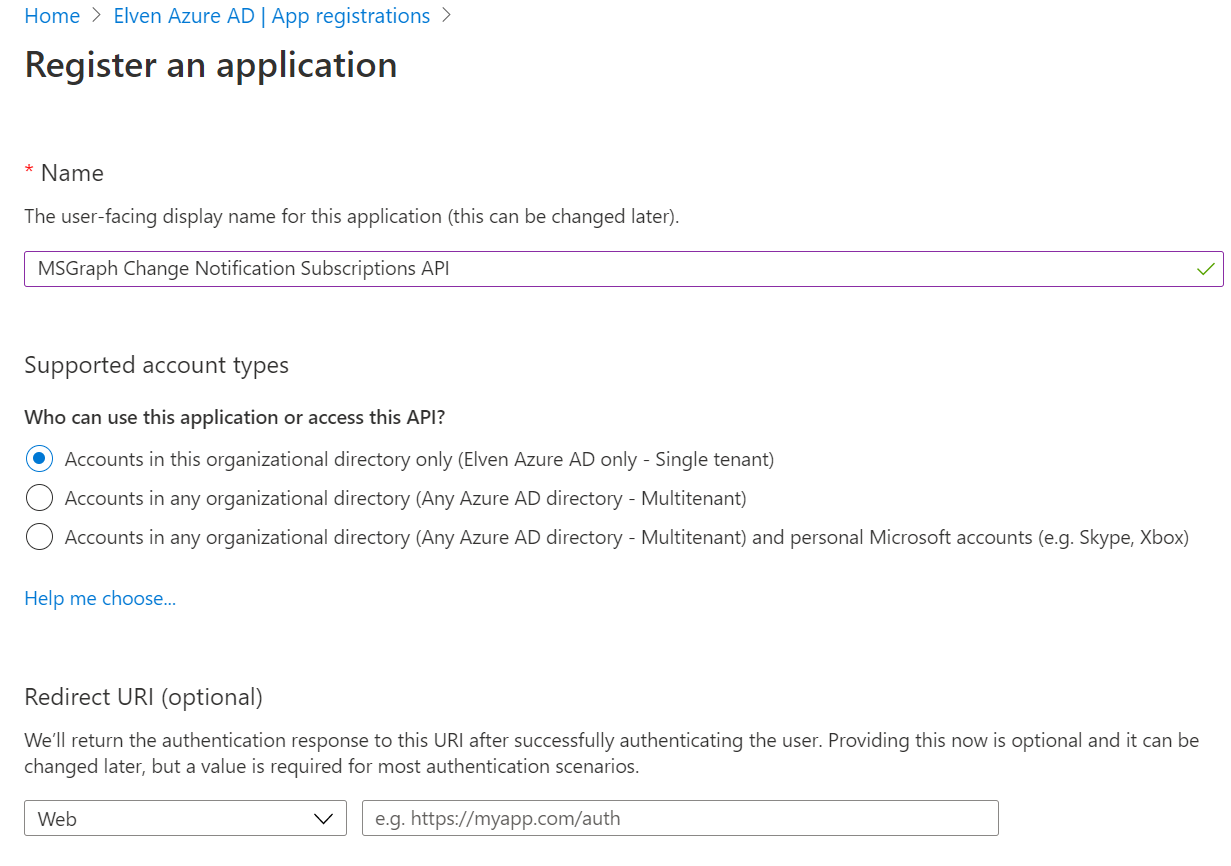Open the Help me choose link
This screenshot has height=866, width=1231.
pyautogui.click(x=100, y=598)
